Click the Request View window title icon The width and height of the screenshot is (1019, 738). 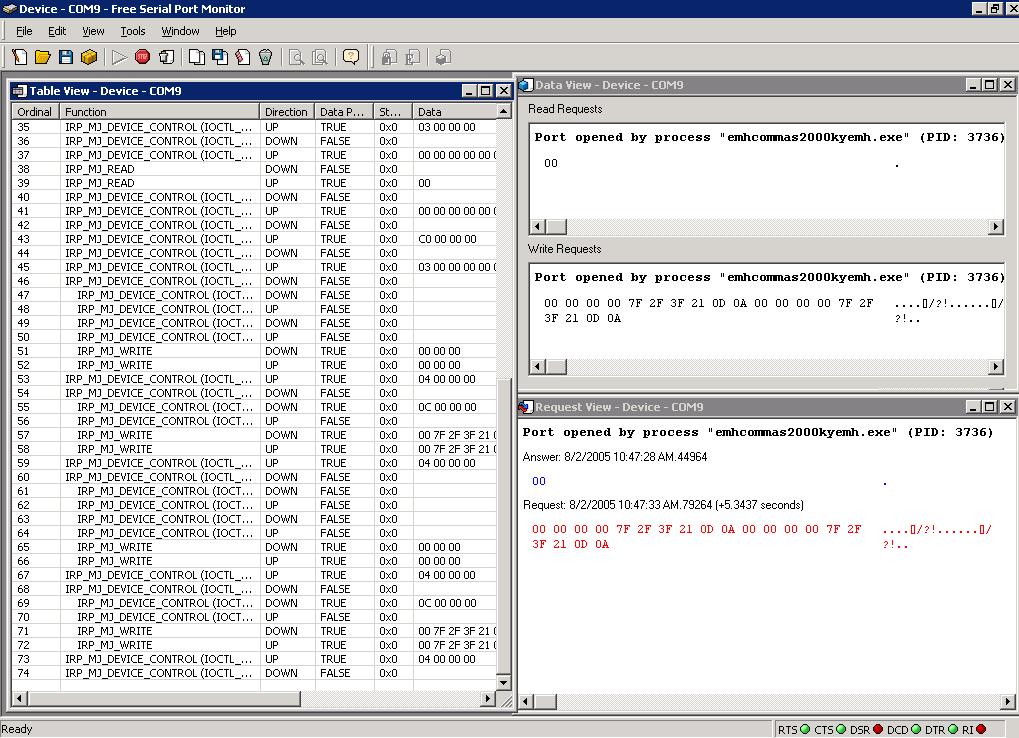[525, 407]
